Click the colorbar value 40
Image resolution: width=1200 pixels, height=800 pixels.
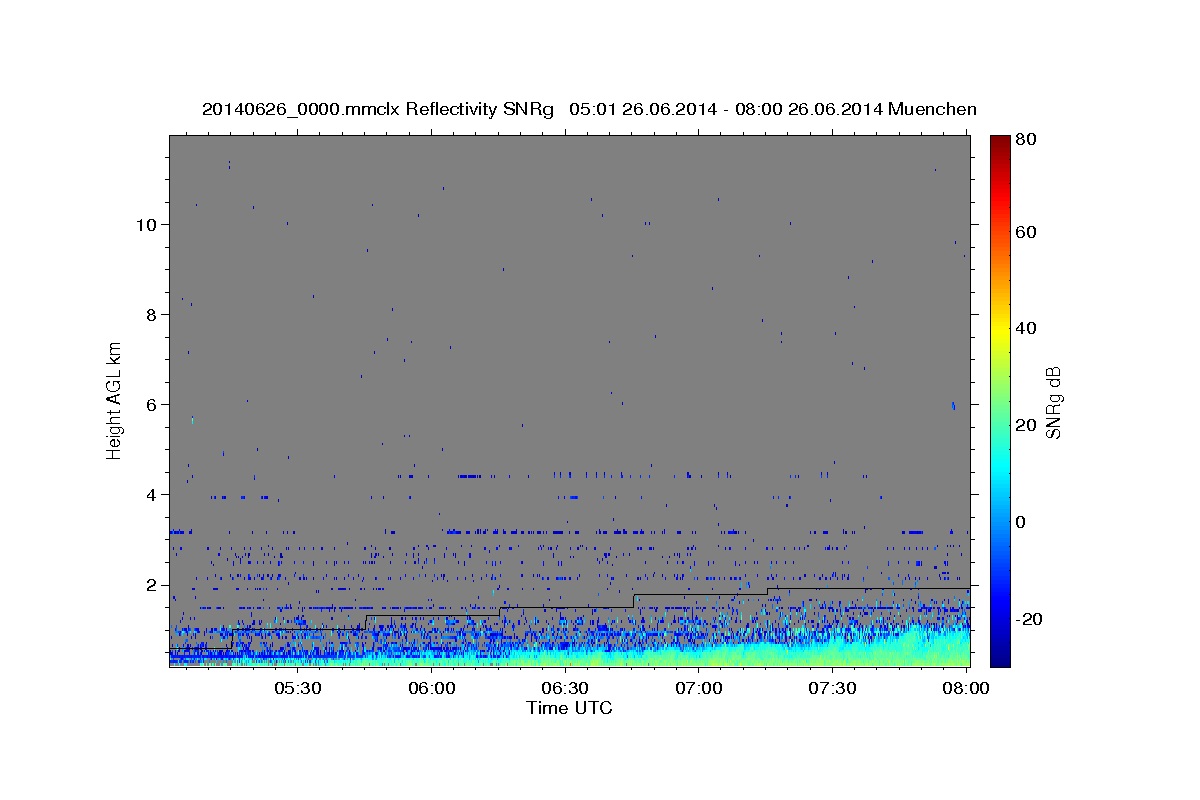click(1027, 328)
